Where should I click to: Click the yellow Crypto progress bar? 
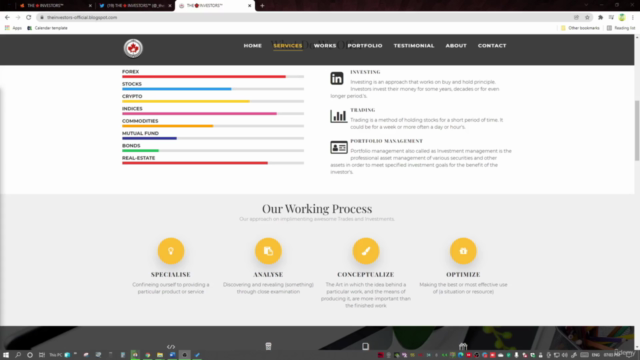(x=186, y=101)
